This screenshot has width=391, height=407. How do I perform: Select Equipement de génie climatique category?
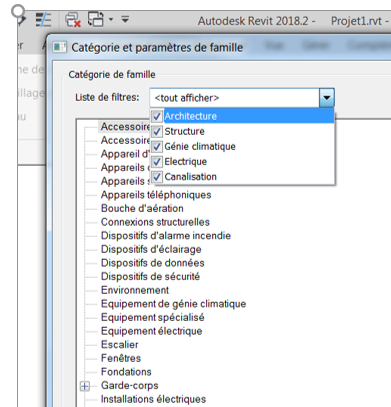pos(173,304)
